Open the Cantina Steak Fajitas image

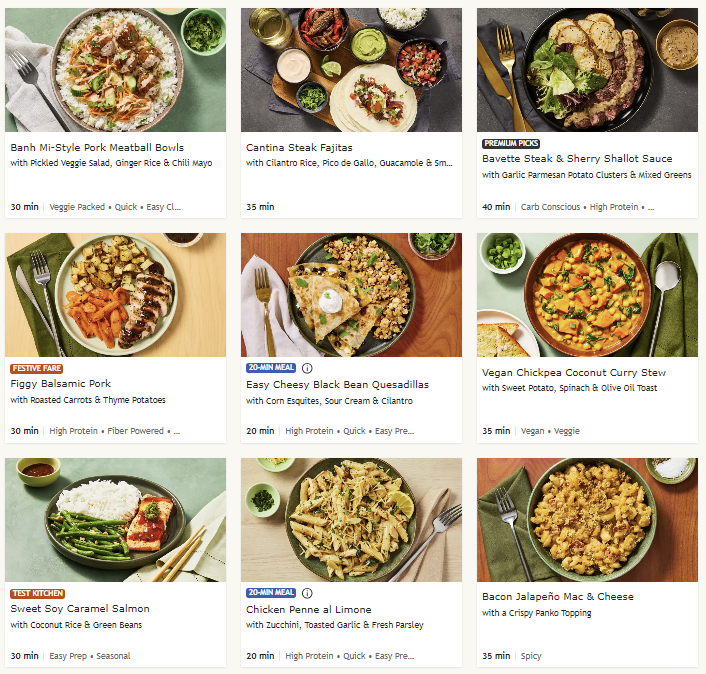tap(351, 70)
